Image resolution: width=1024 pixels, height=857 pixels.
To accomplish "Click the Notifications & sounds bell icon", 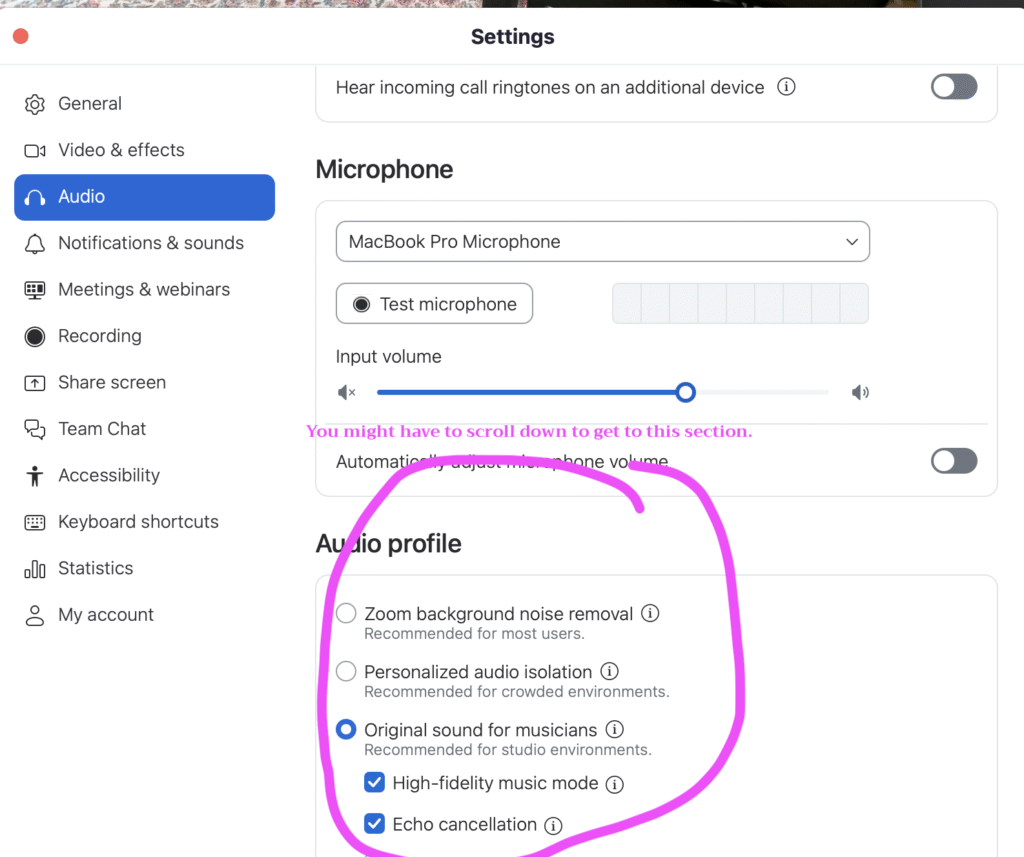I will tap(35, 244).
